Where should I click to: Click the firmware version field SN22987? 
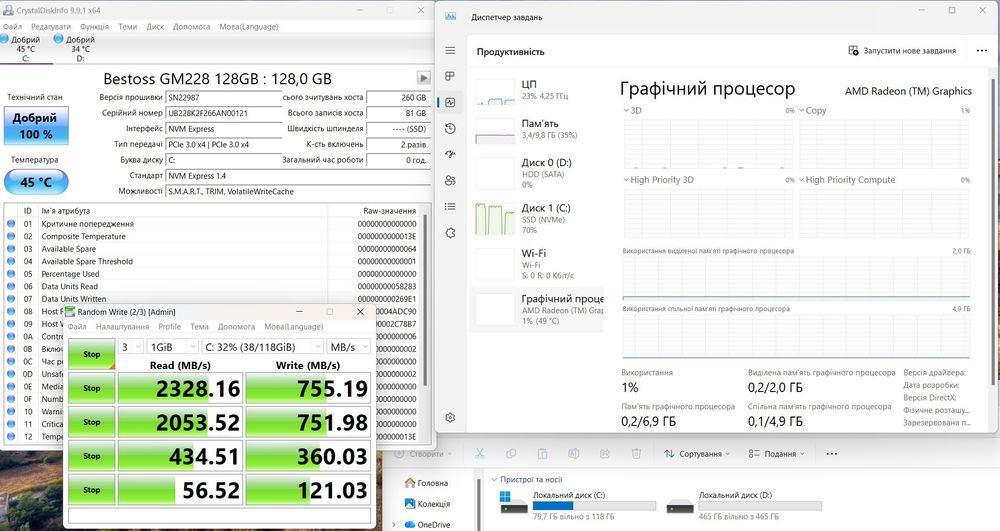[x=223, y=98]
